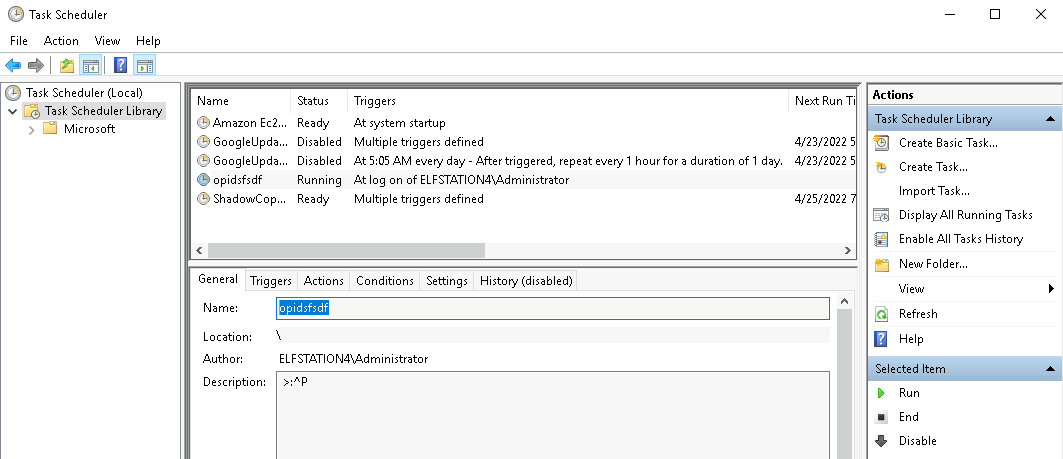Click the Up One Level folder icon
Screen dimensions: 1063x459
click(66, 66)
